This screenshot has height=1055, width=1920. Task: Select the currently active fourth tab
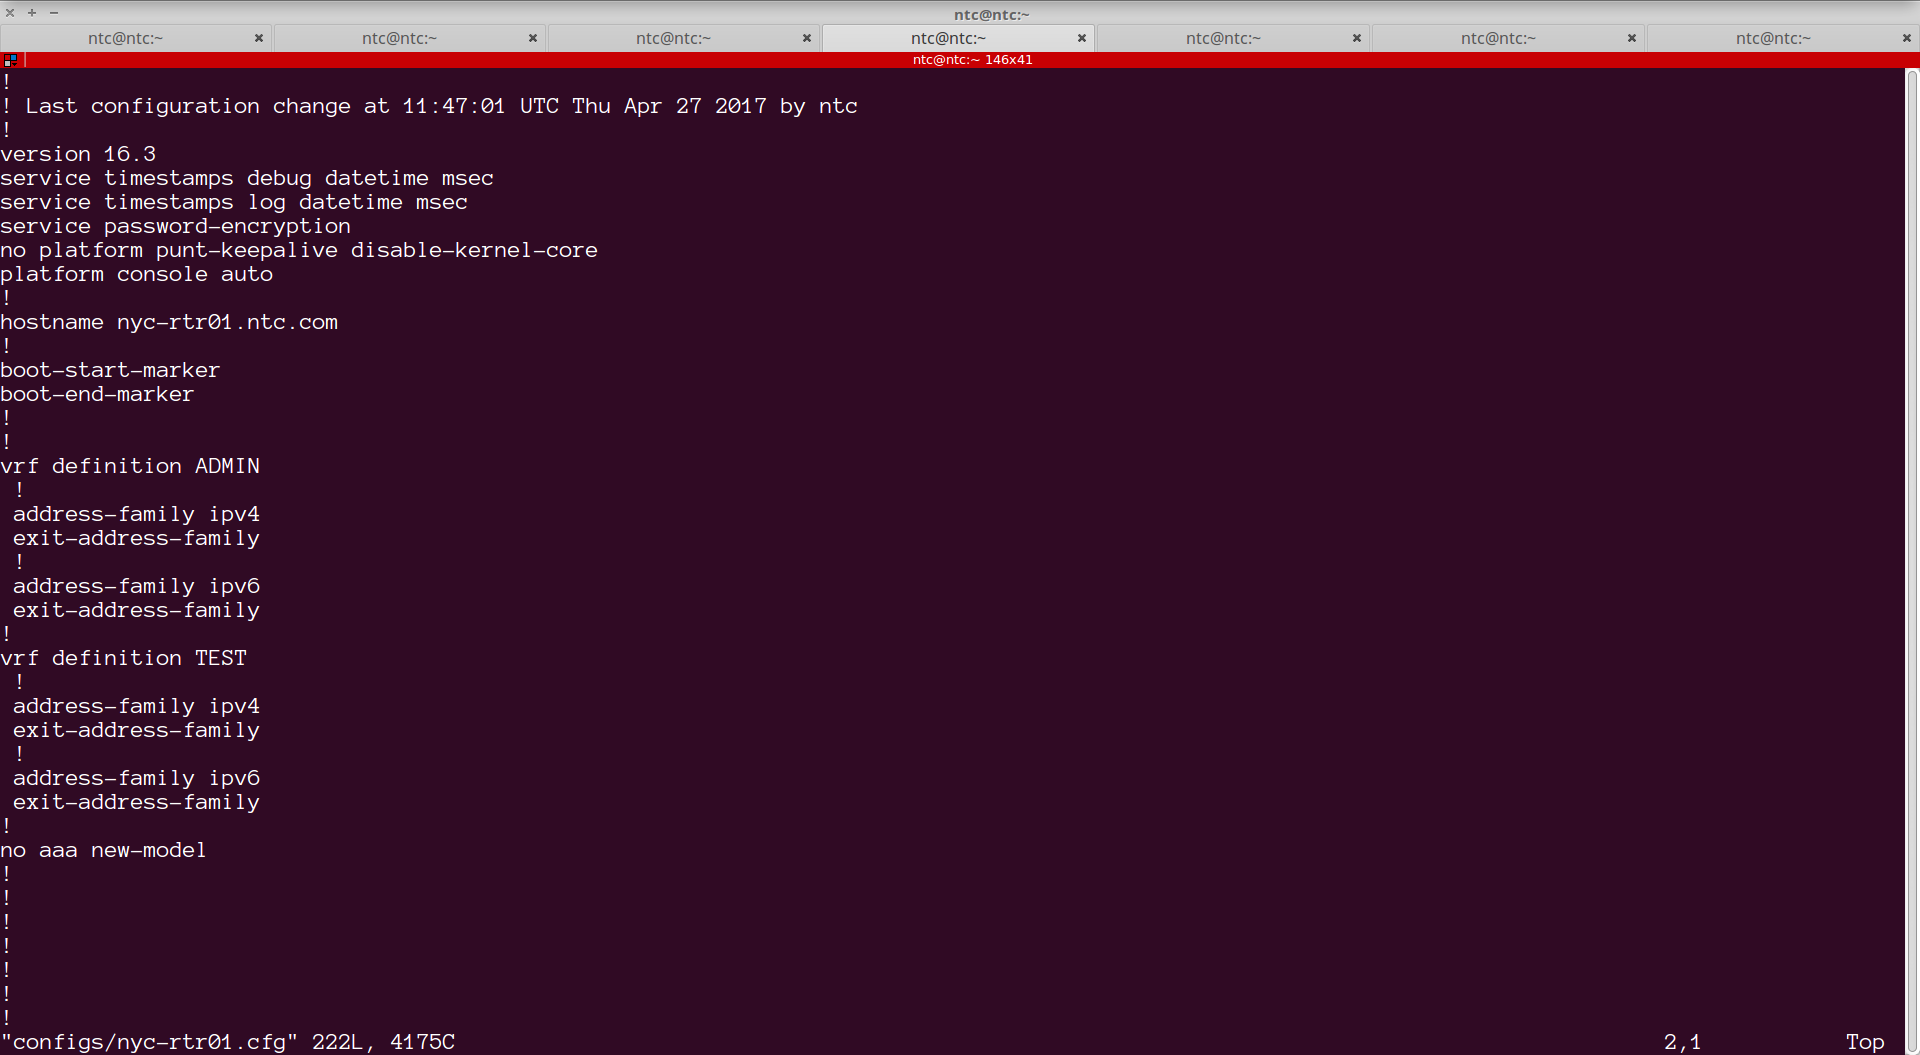(x=948, y=38)
